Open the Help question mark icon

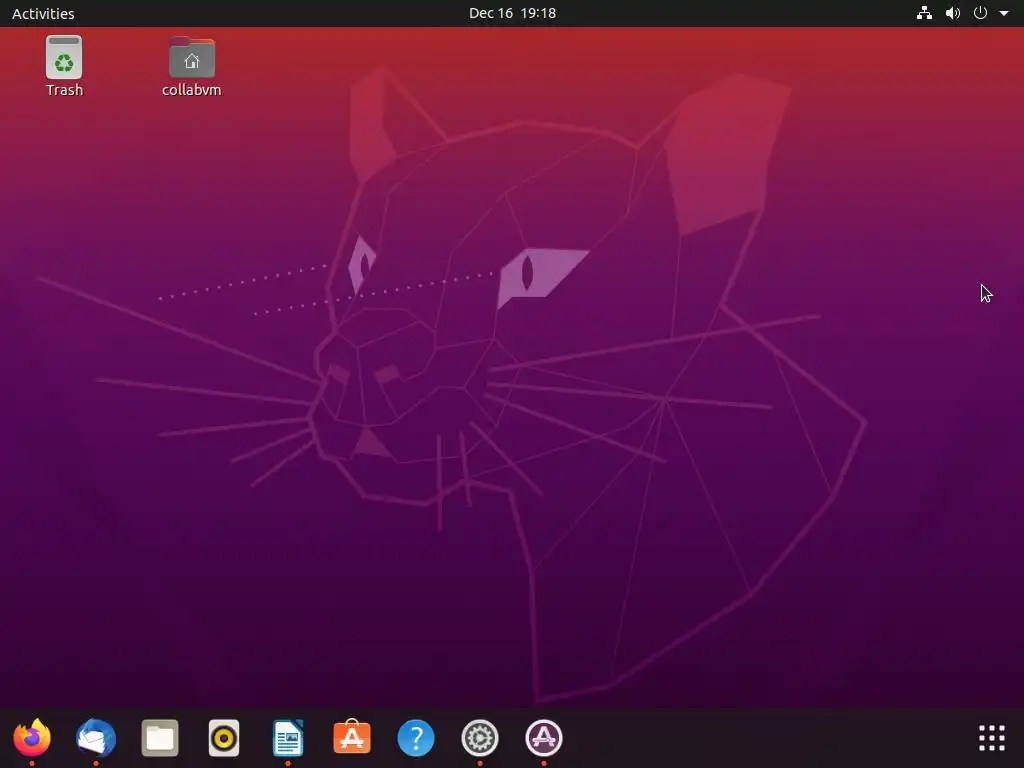point(416,738)
